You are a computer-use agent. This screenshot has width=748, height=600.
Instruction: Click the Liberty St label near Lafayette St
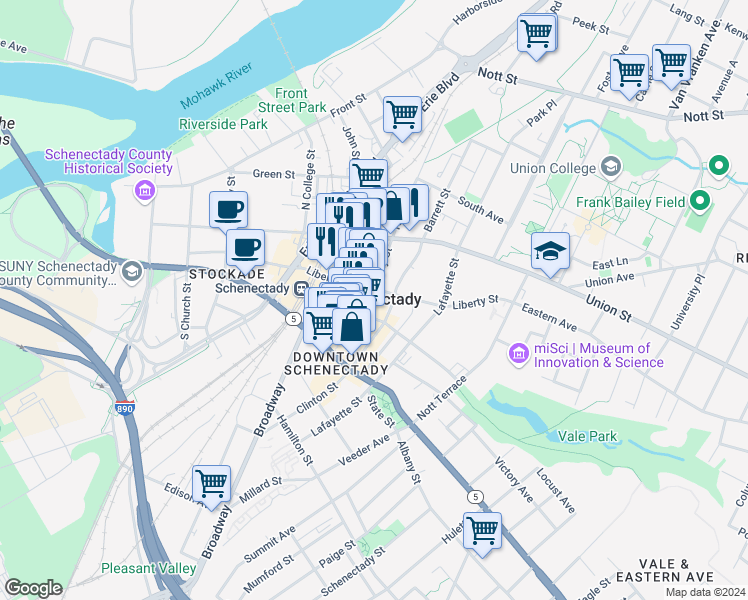pyautogui.click(x=475, y=301)
